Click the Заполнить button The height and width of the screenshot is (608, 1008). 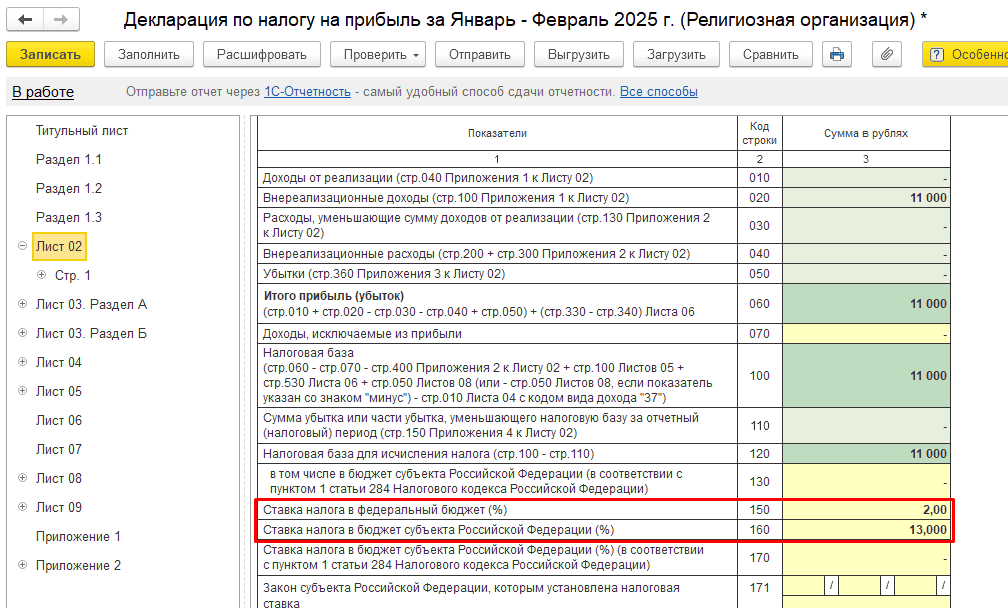pos(148,54)
